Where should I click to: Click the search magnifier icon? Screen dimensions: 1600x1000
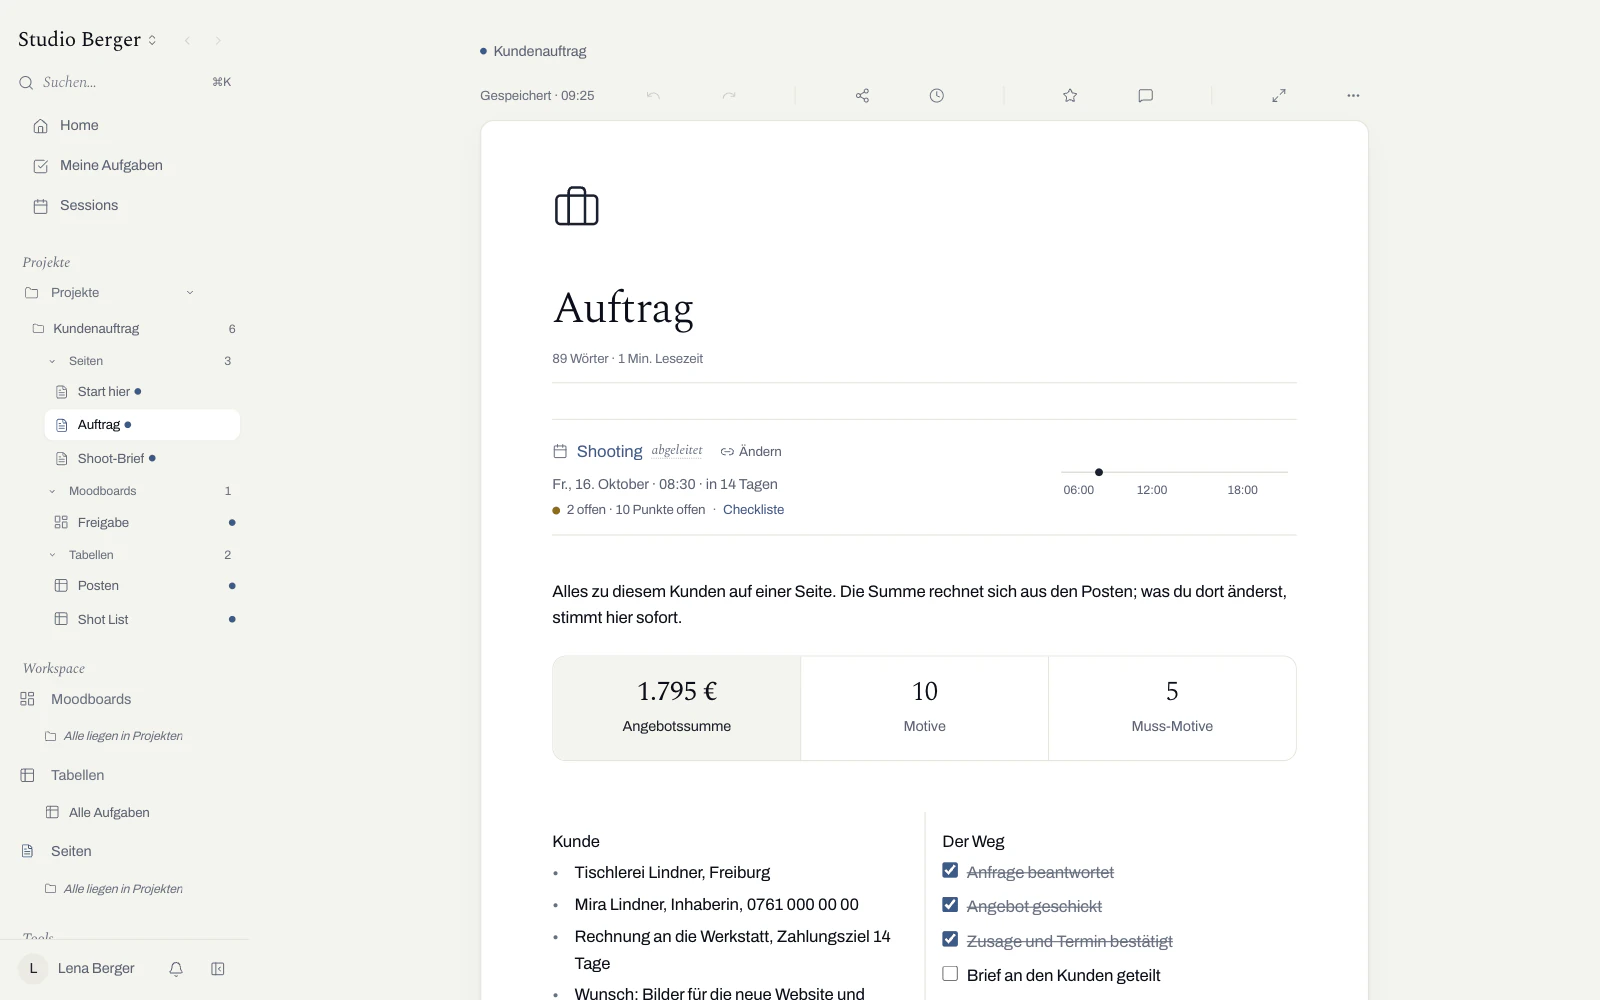click(x=26, y=83)
